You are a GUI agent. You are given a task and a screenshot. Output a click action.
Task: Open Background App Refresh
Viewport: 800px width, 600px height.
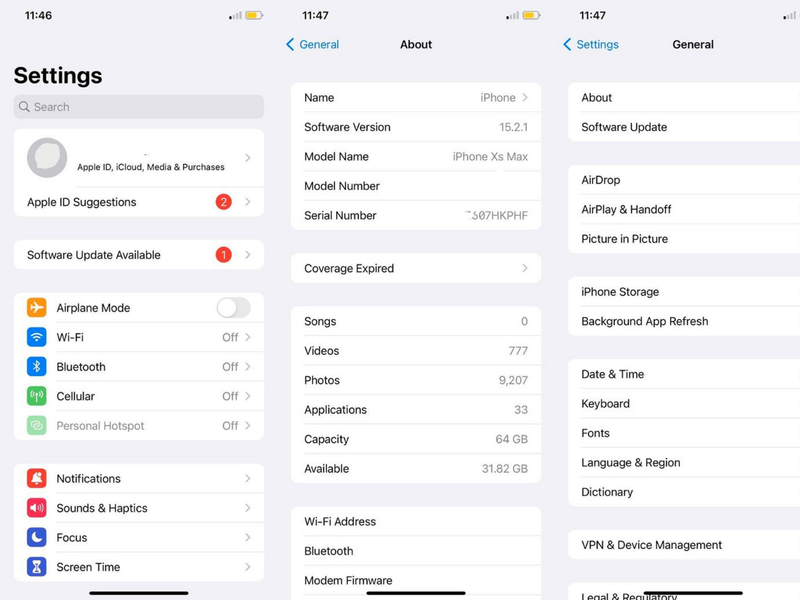pyautogui.click(x=684, y=321)
